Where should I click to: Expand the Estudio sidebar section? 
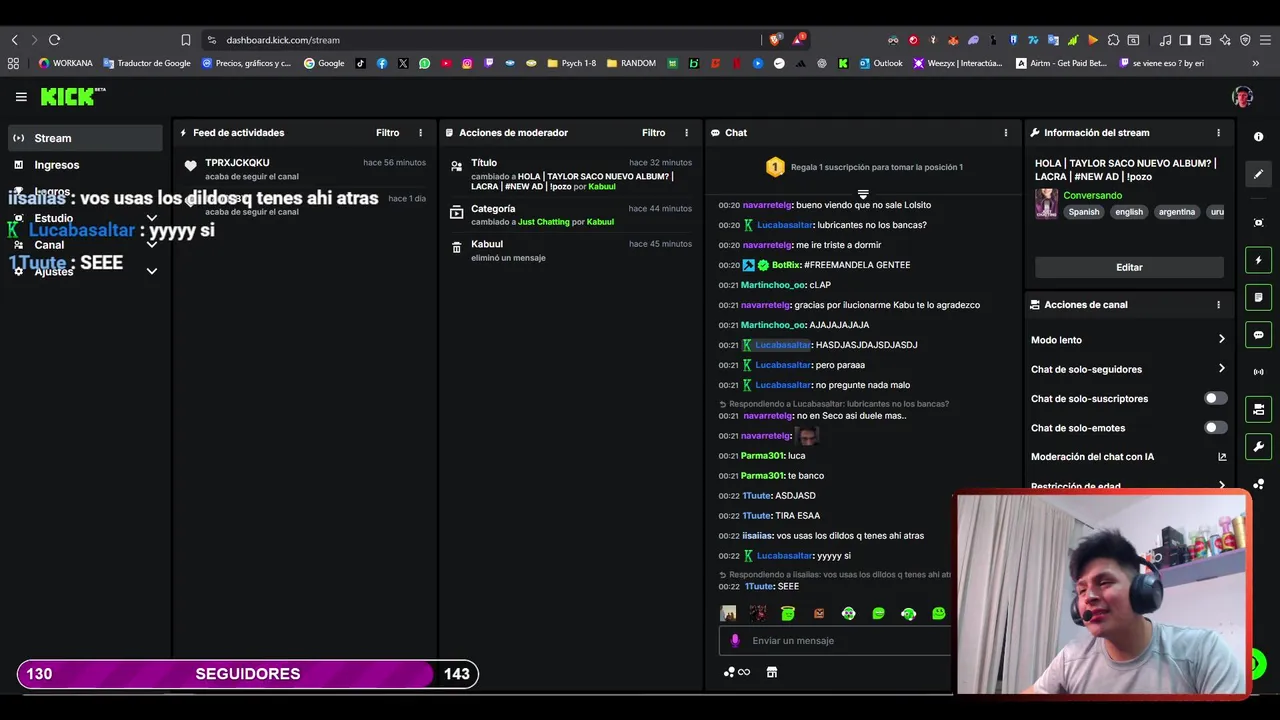(152, 218)
